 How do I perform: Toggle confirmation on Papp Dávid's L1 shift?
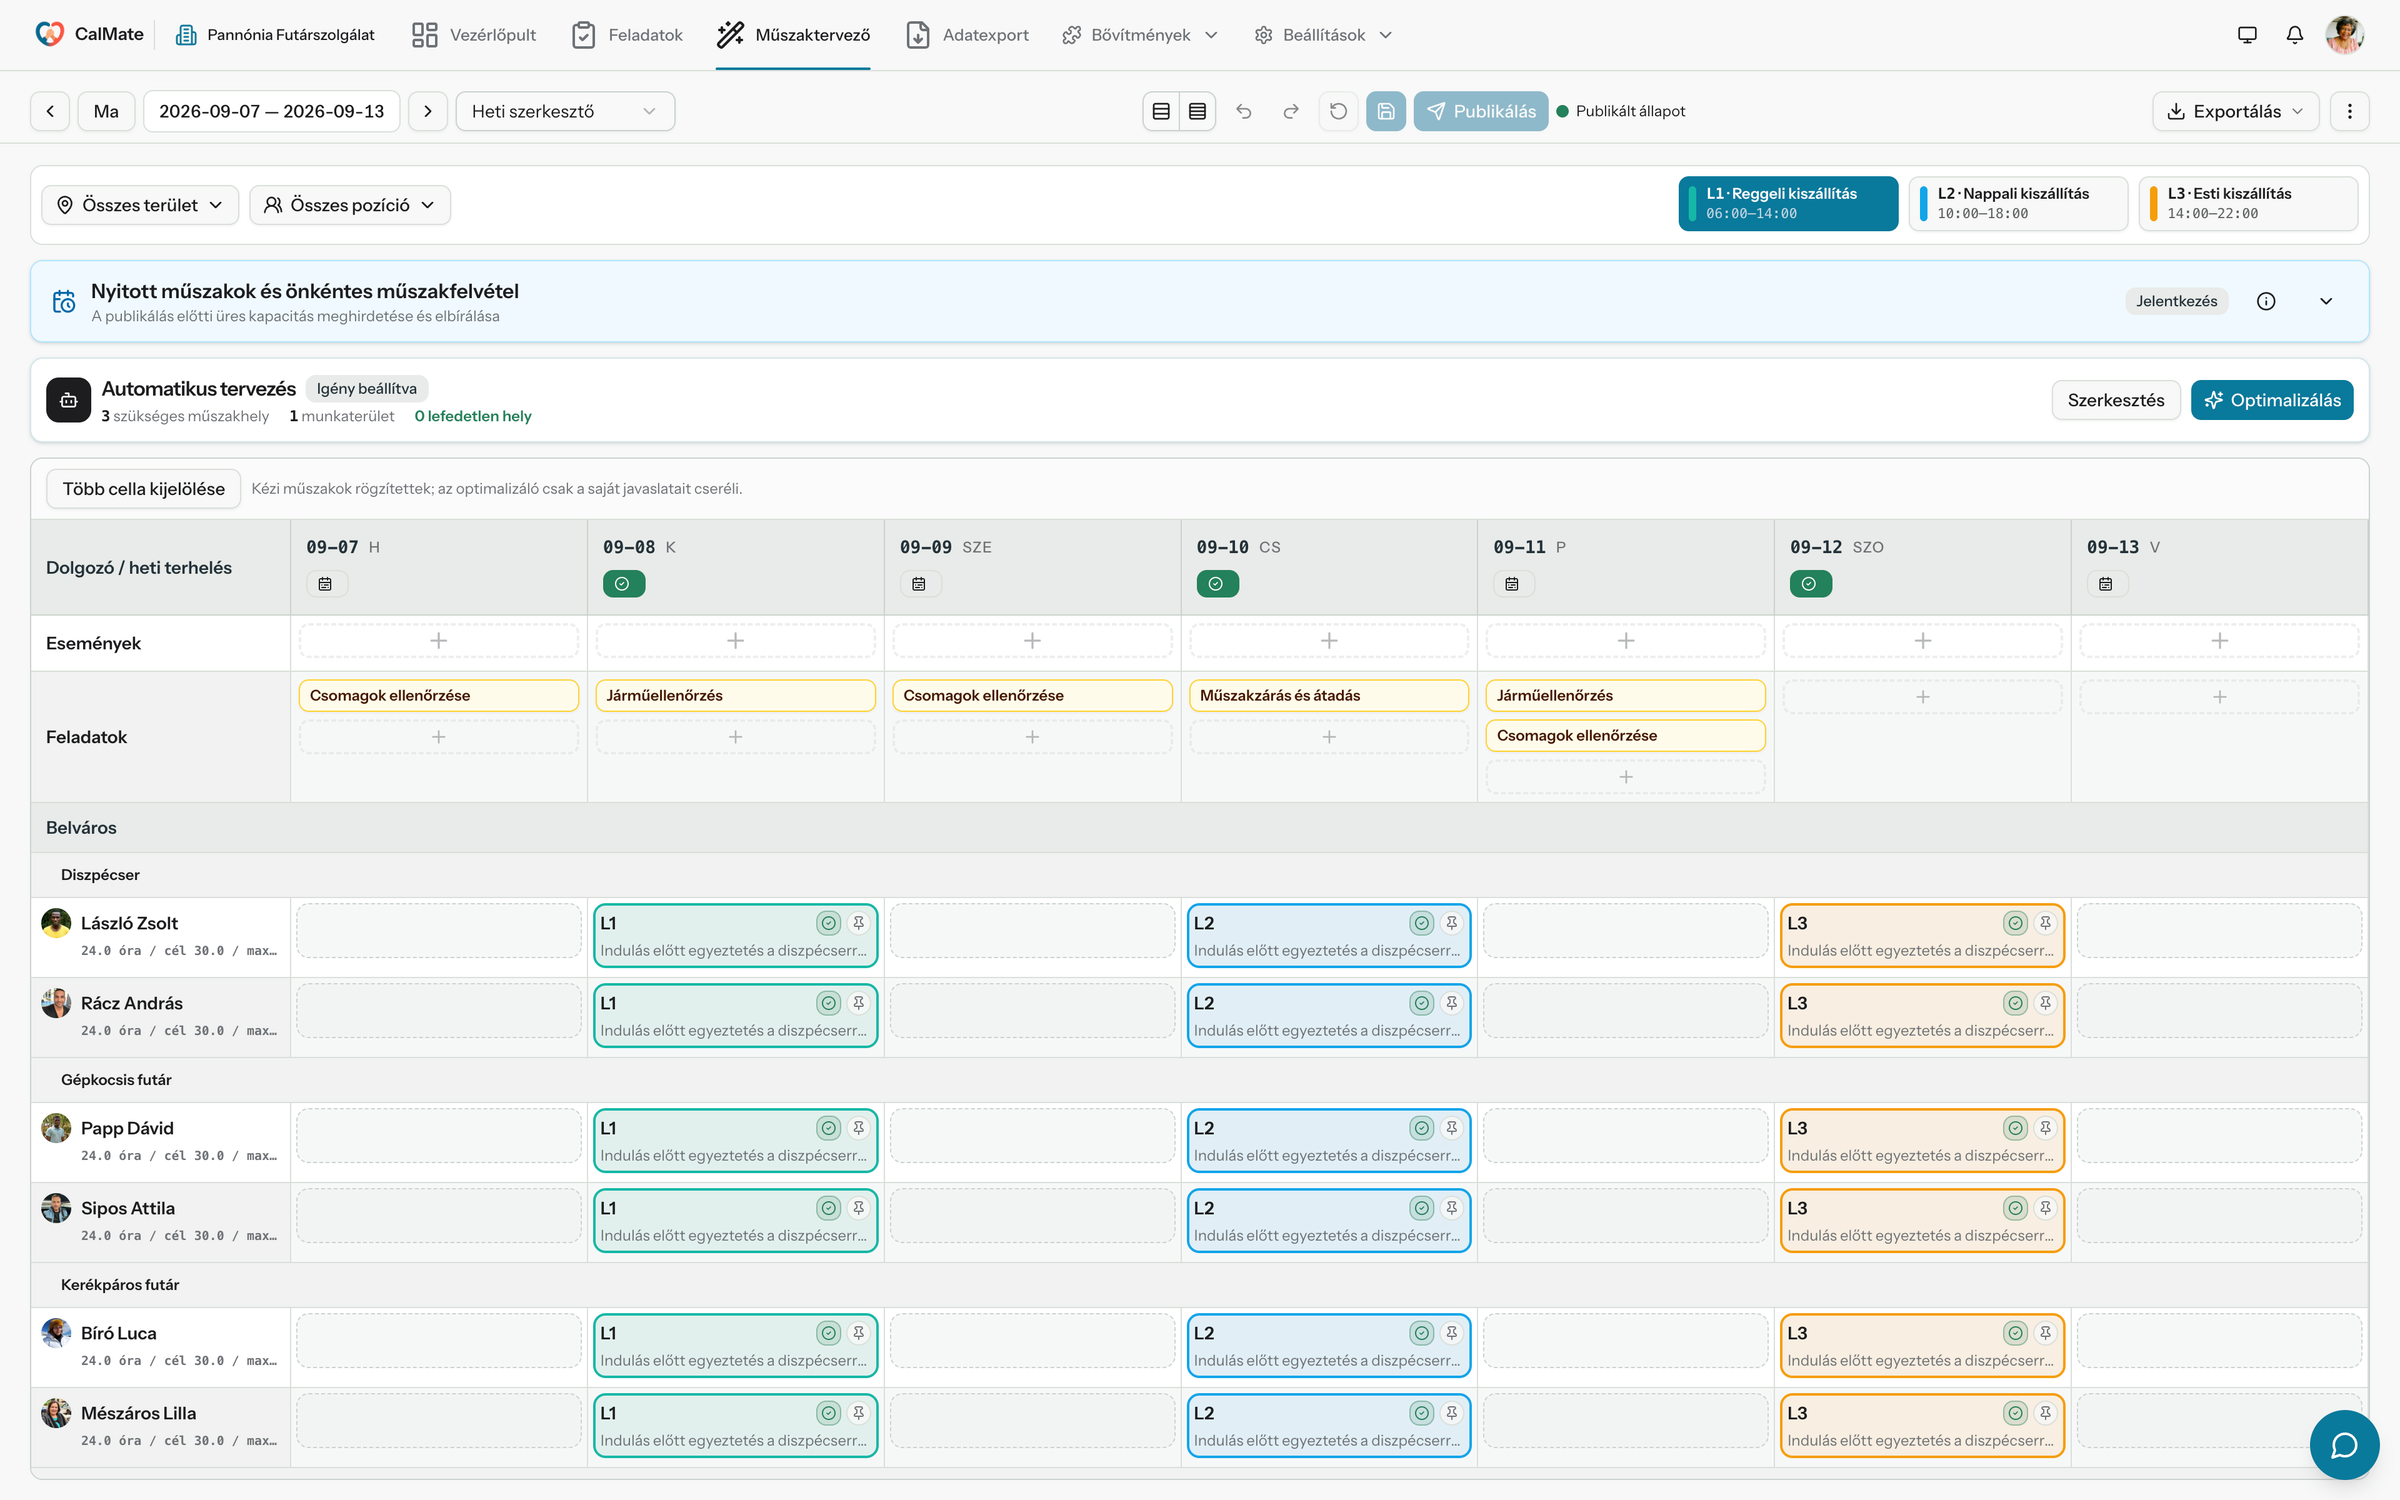(828, 1128)
